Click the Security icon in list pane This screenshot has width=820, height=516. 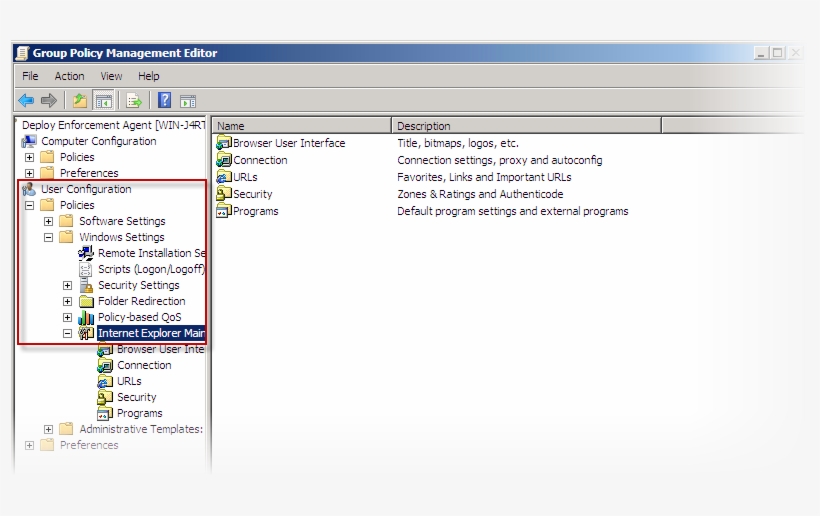point(224,194)
